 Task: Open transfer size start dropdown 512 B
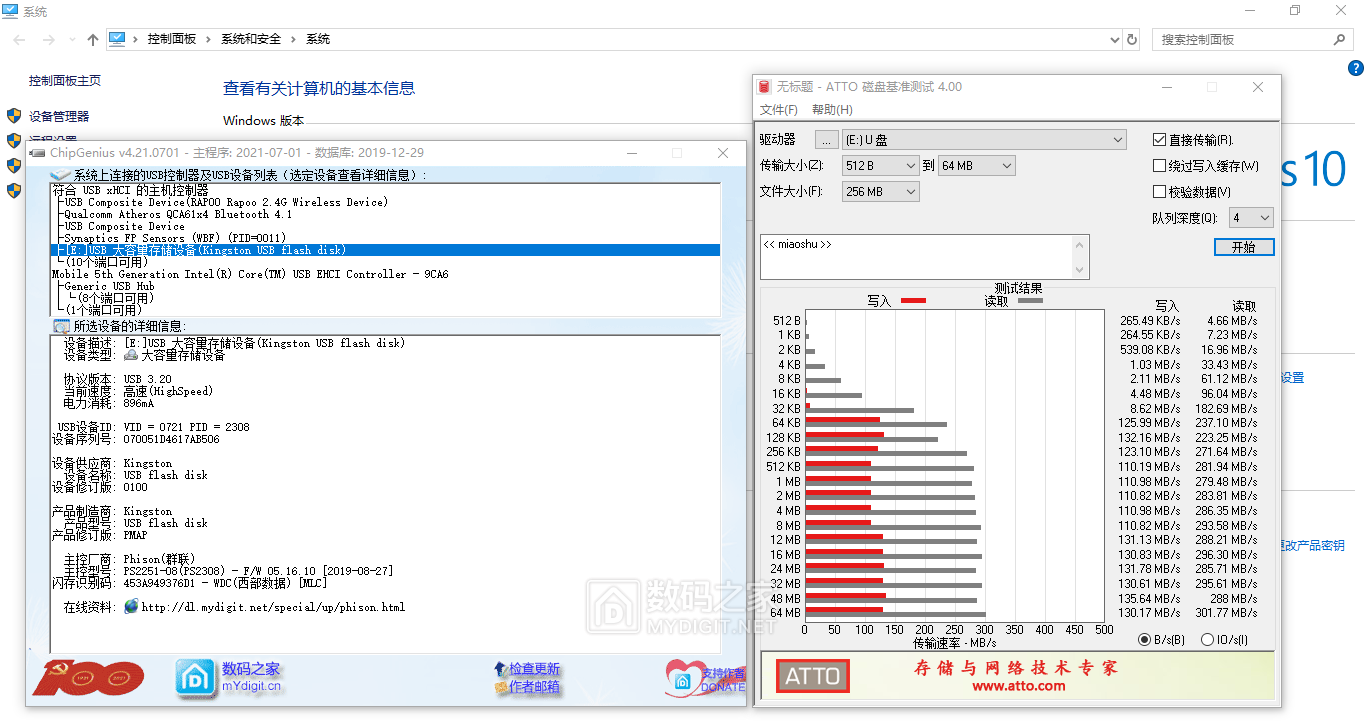click(x=880, y=165)
